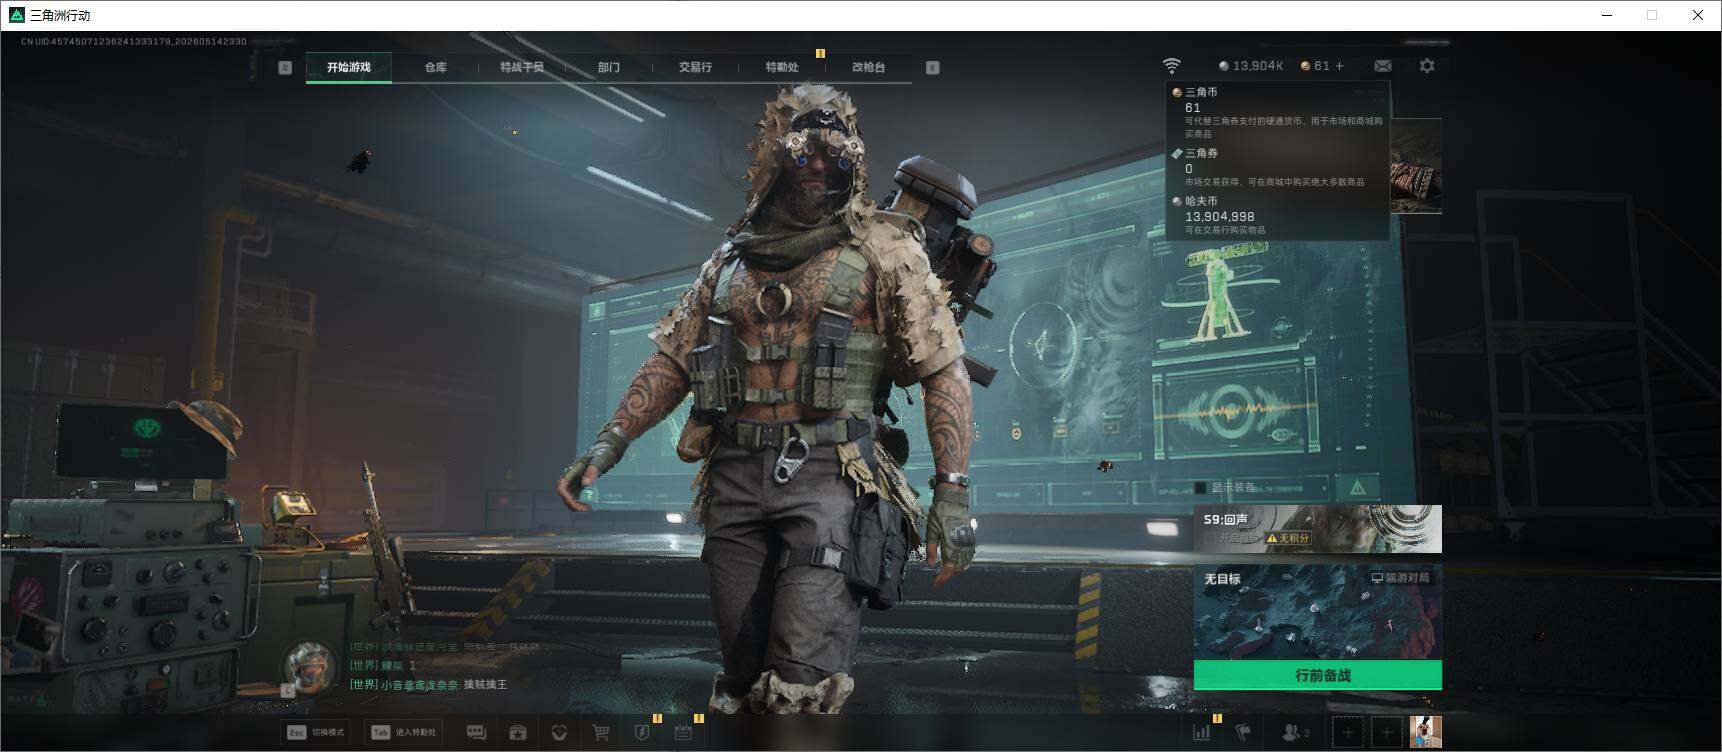Expand the chat panel arrow icon
Viewport: 1722px width, 752px height.
[288, 691]
